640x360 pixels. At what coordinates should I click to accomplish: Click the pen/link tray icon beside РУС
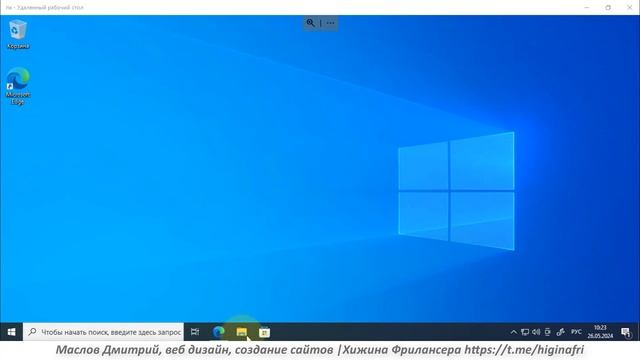(x=560, y=332)
